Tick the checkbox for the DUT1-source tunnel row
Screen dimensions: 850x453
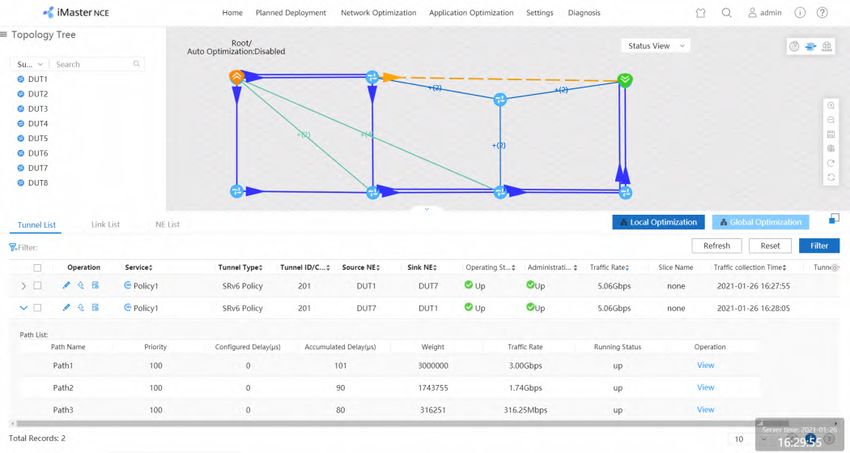click(37, 285)
